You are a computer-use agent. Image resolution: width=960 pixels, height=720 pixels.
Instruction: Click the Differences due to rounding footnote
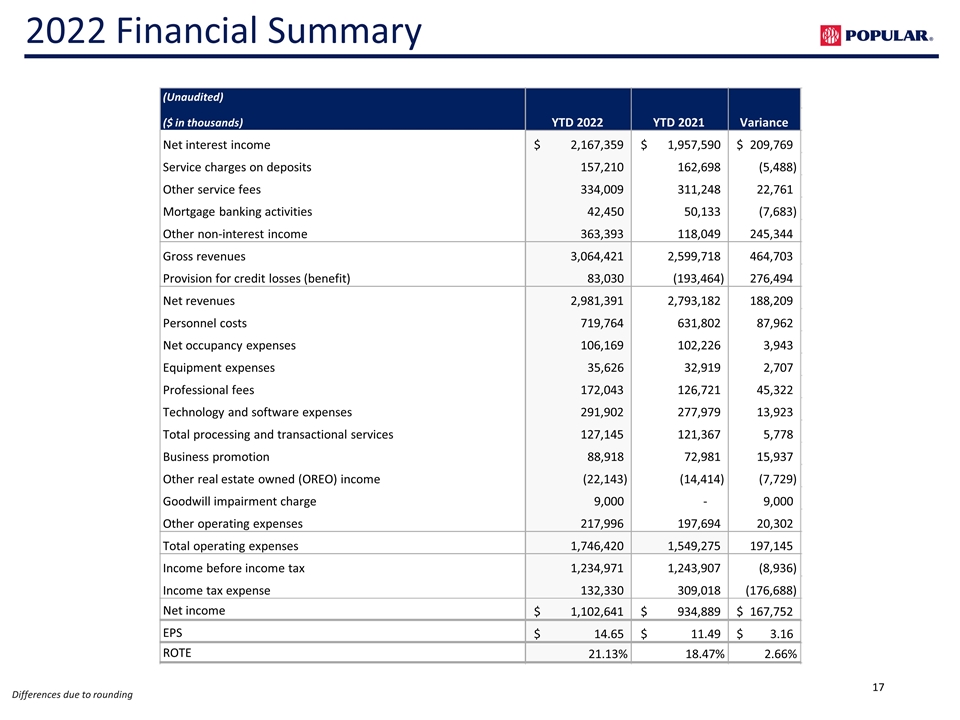coord(72,695)
